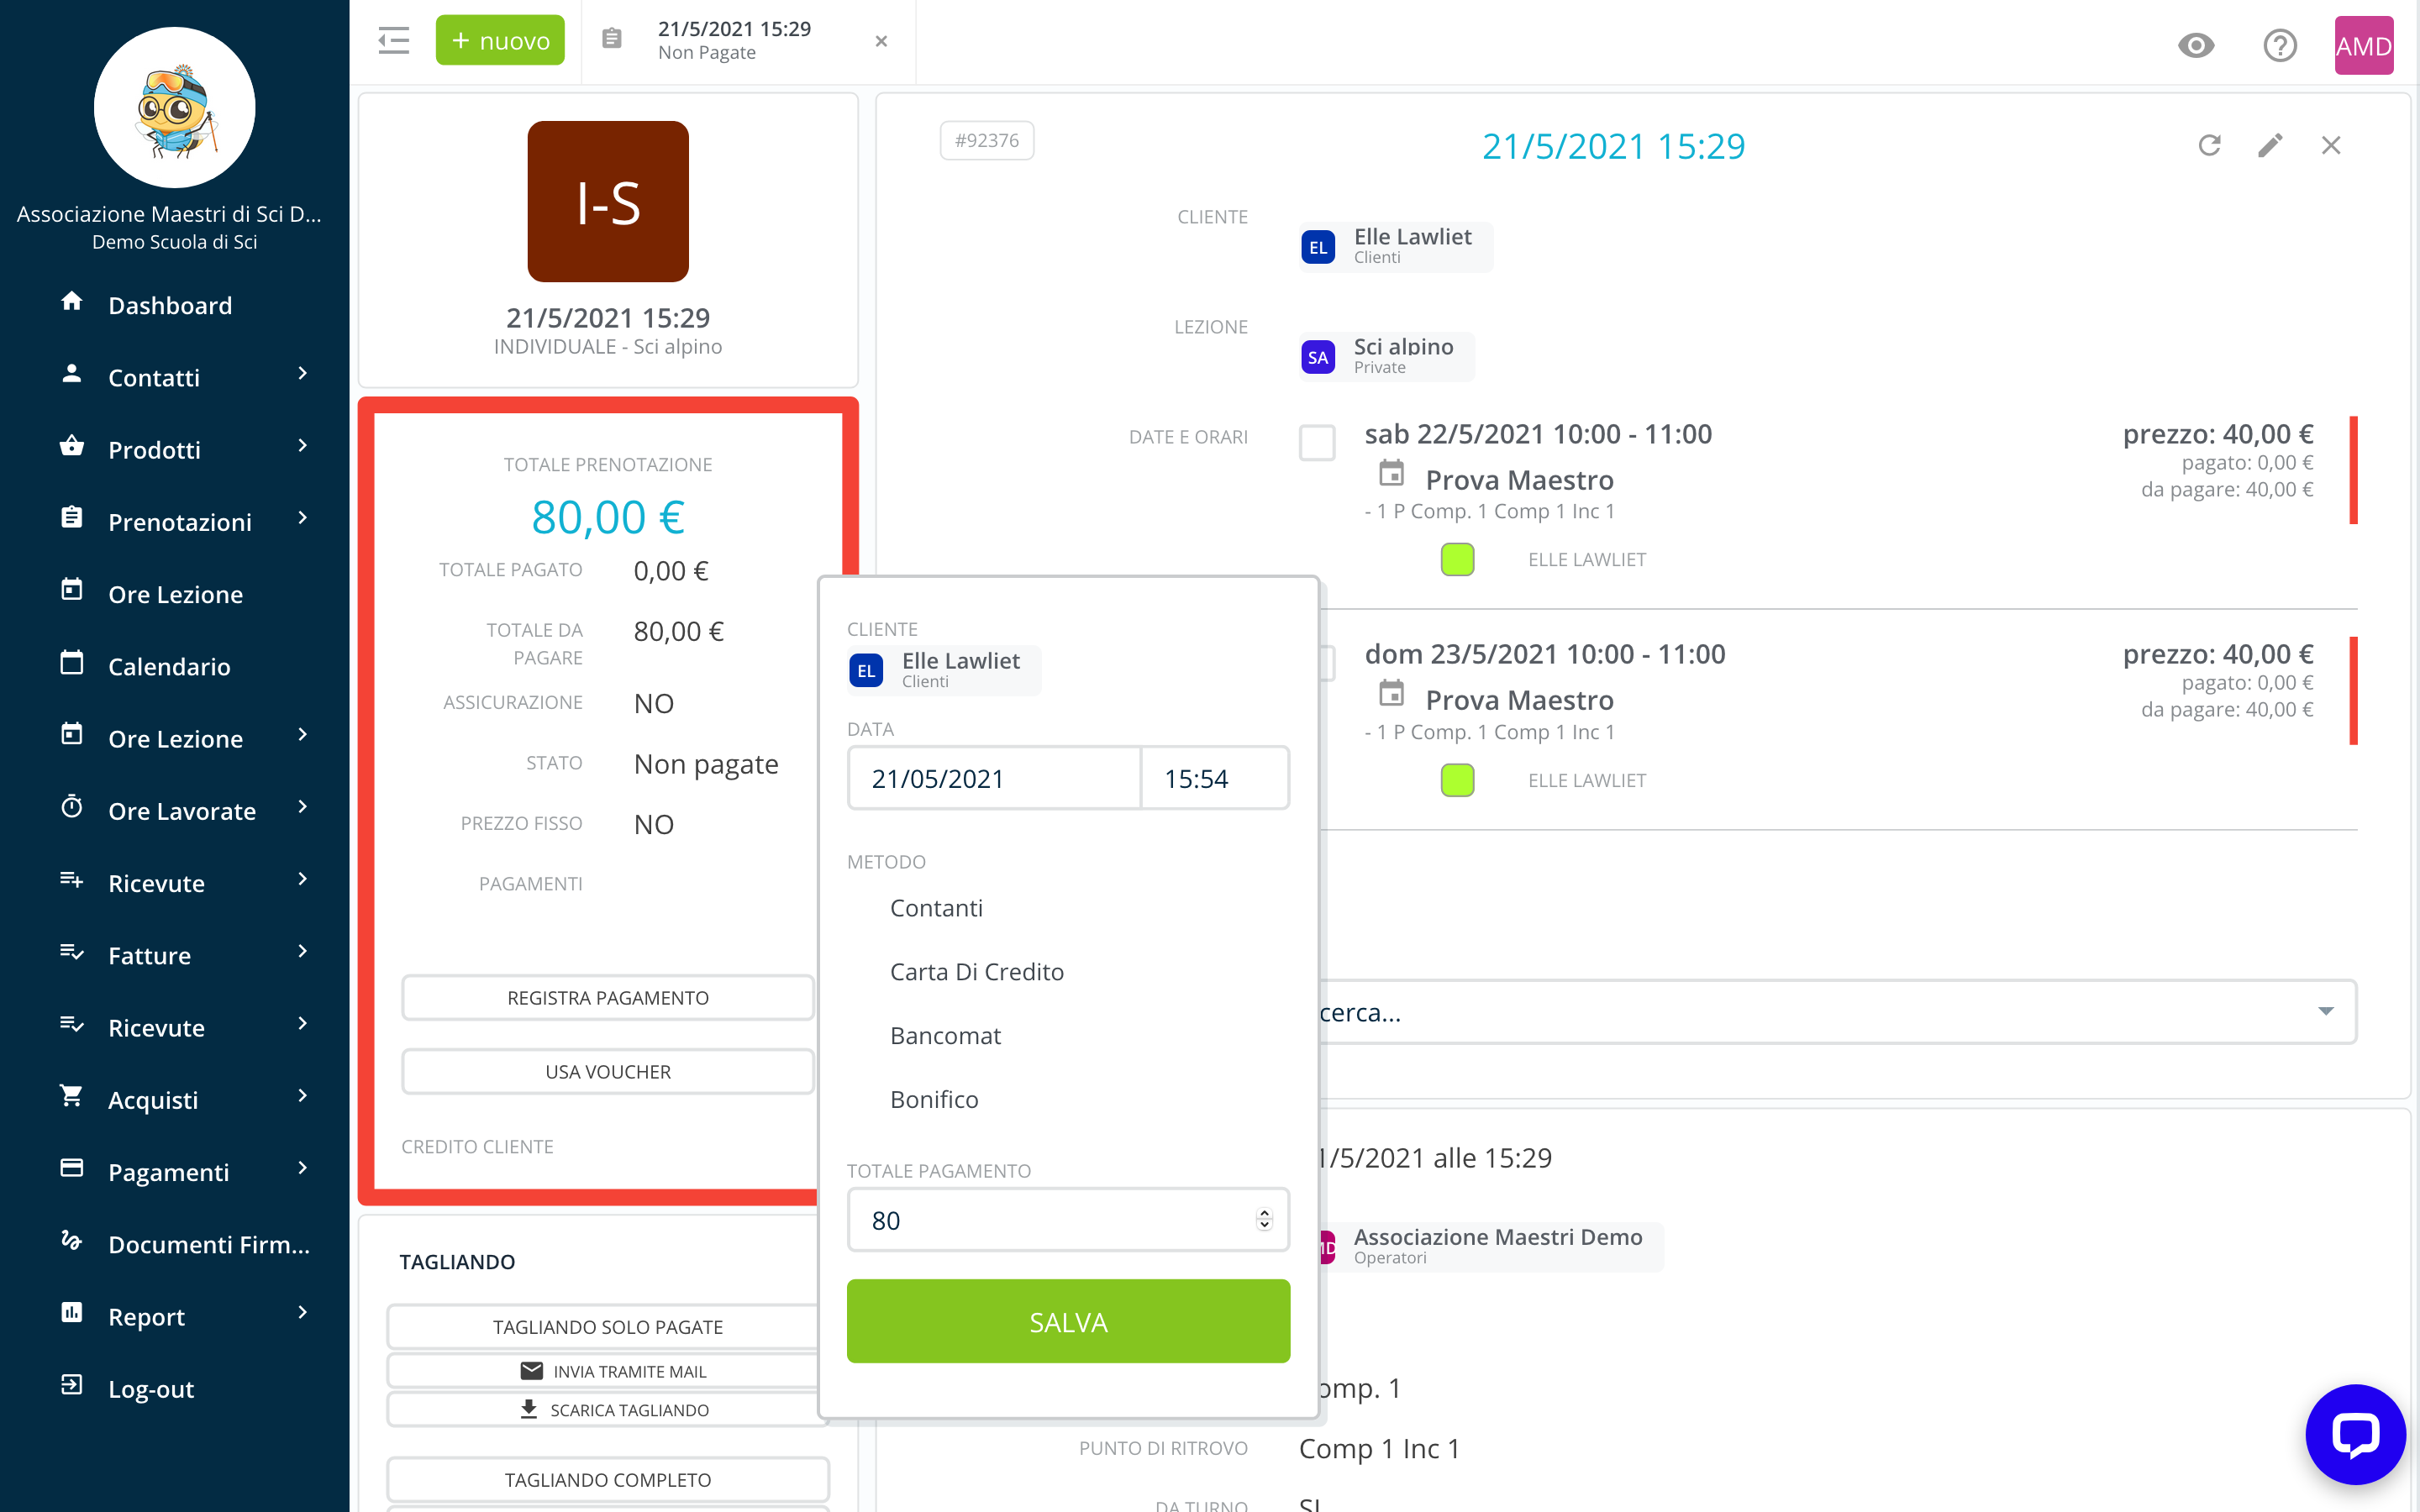Click calendar icon beside sab 22/5 lesson
This screenshot has height=1512, width=2420.
(1391, 473)
